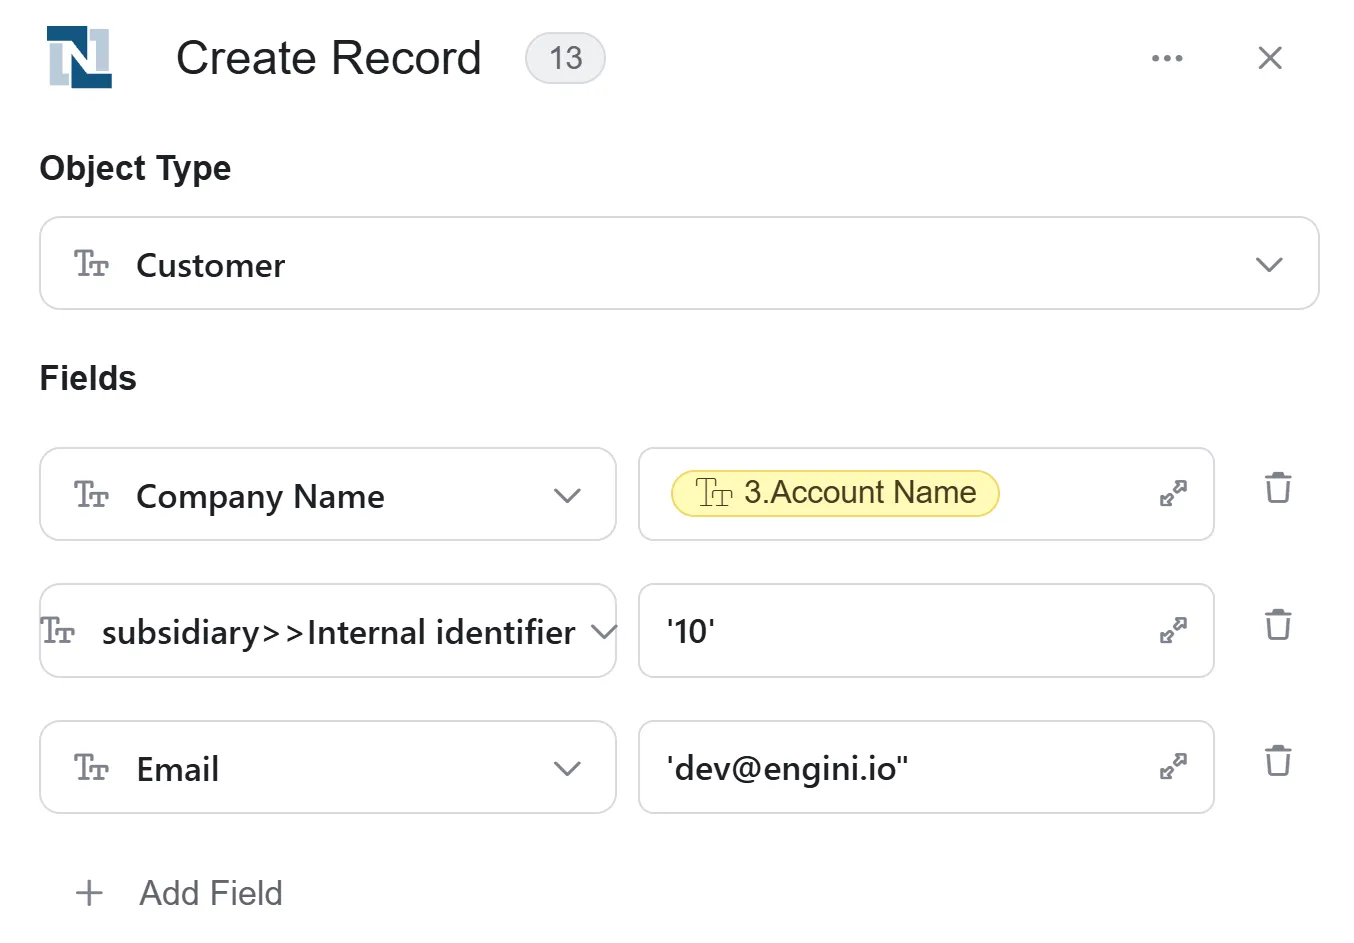Select the 3.Account Name variable pill
The width and height of the screenshot is (1354, 943).
pyautogui.click(x=835, y=493)
